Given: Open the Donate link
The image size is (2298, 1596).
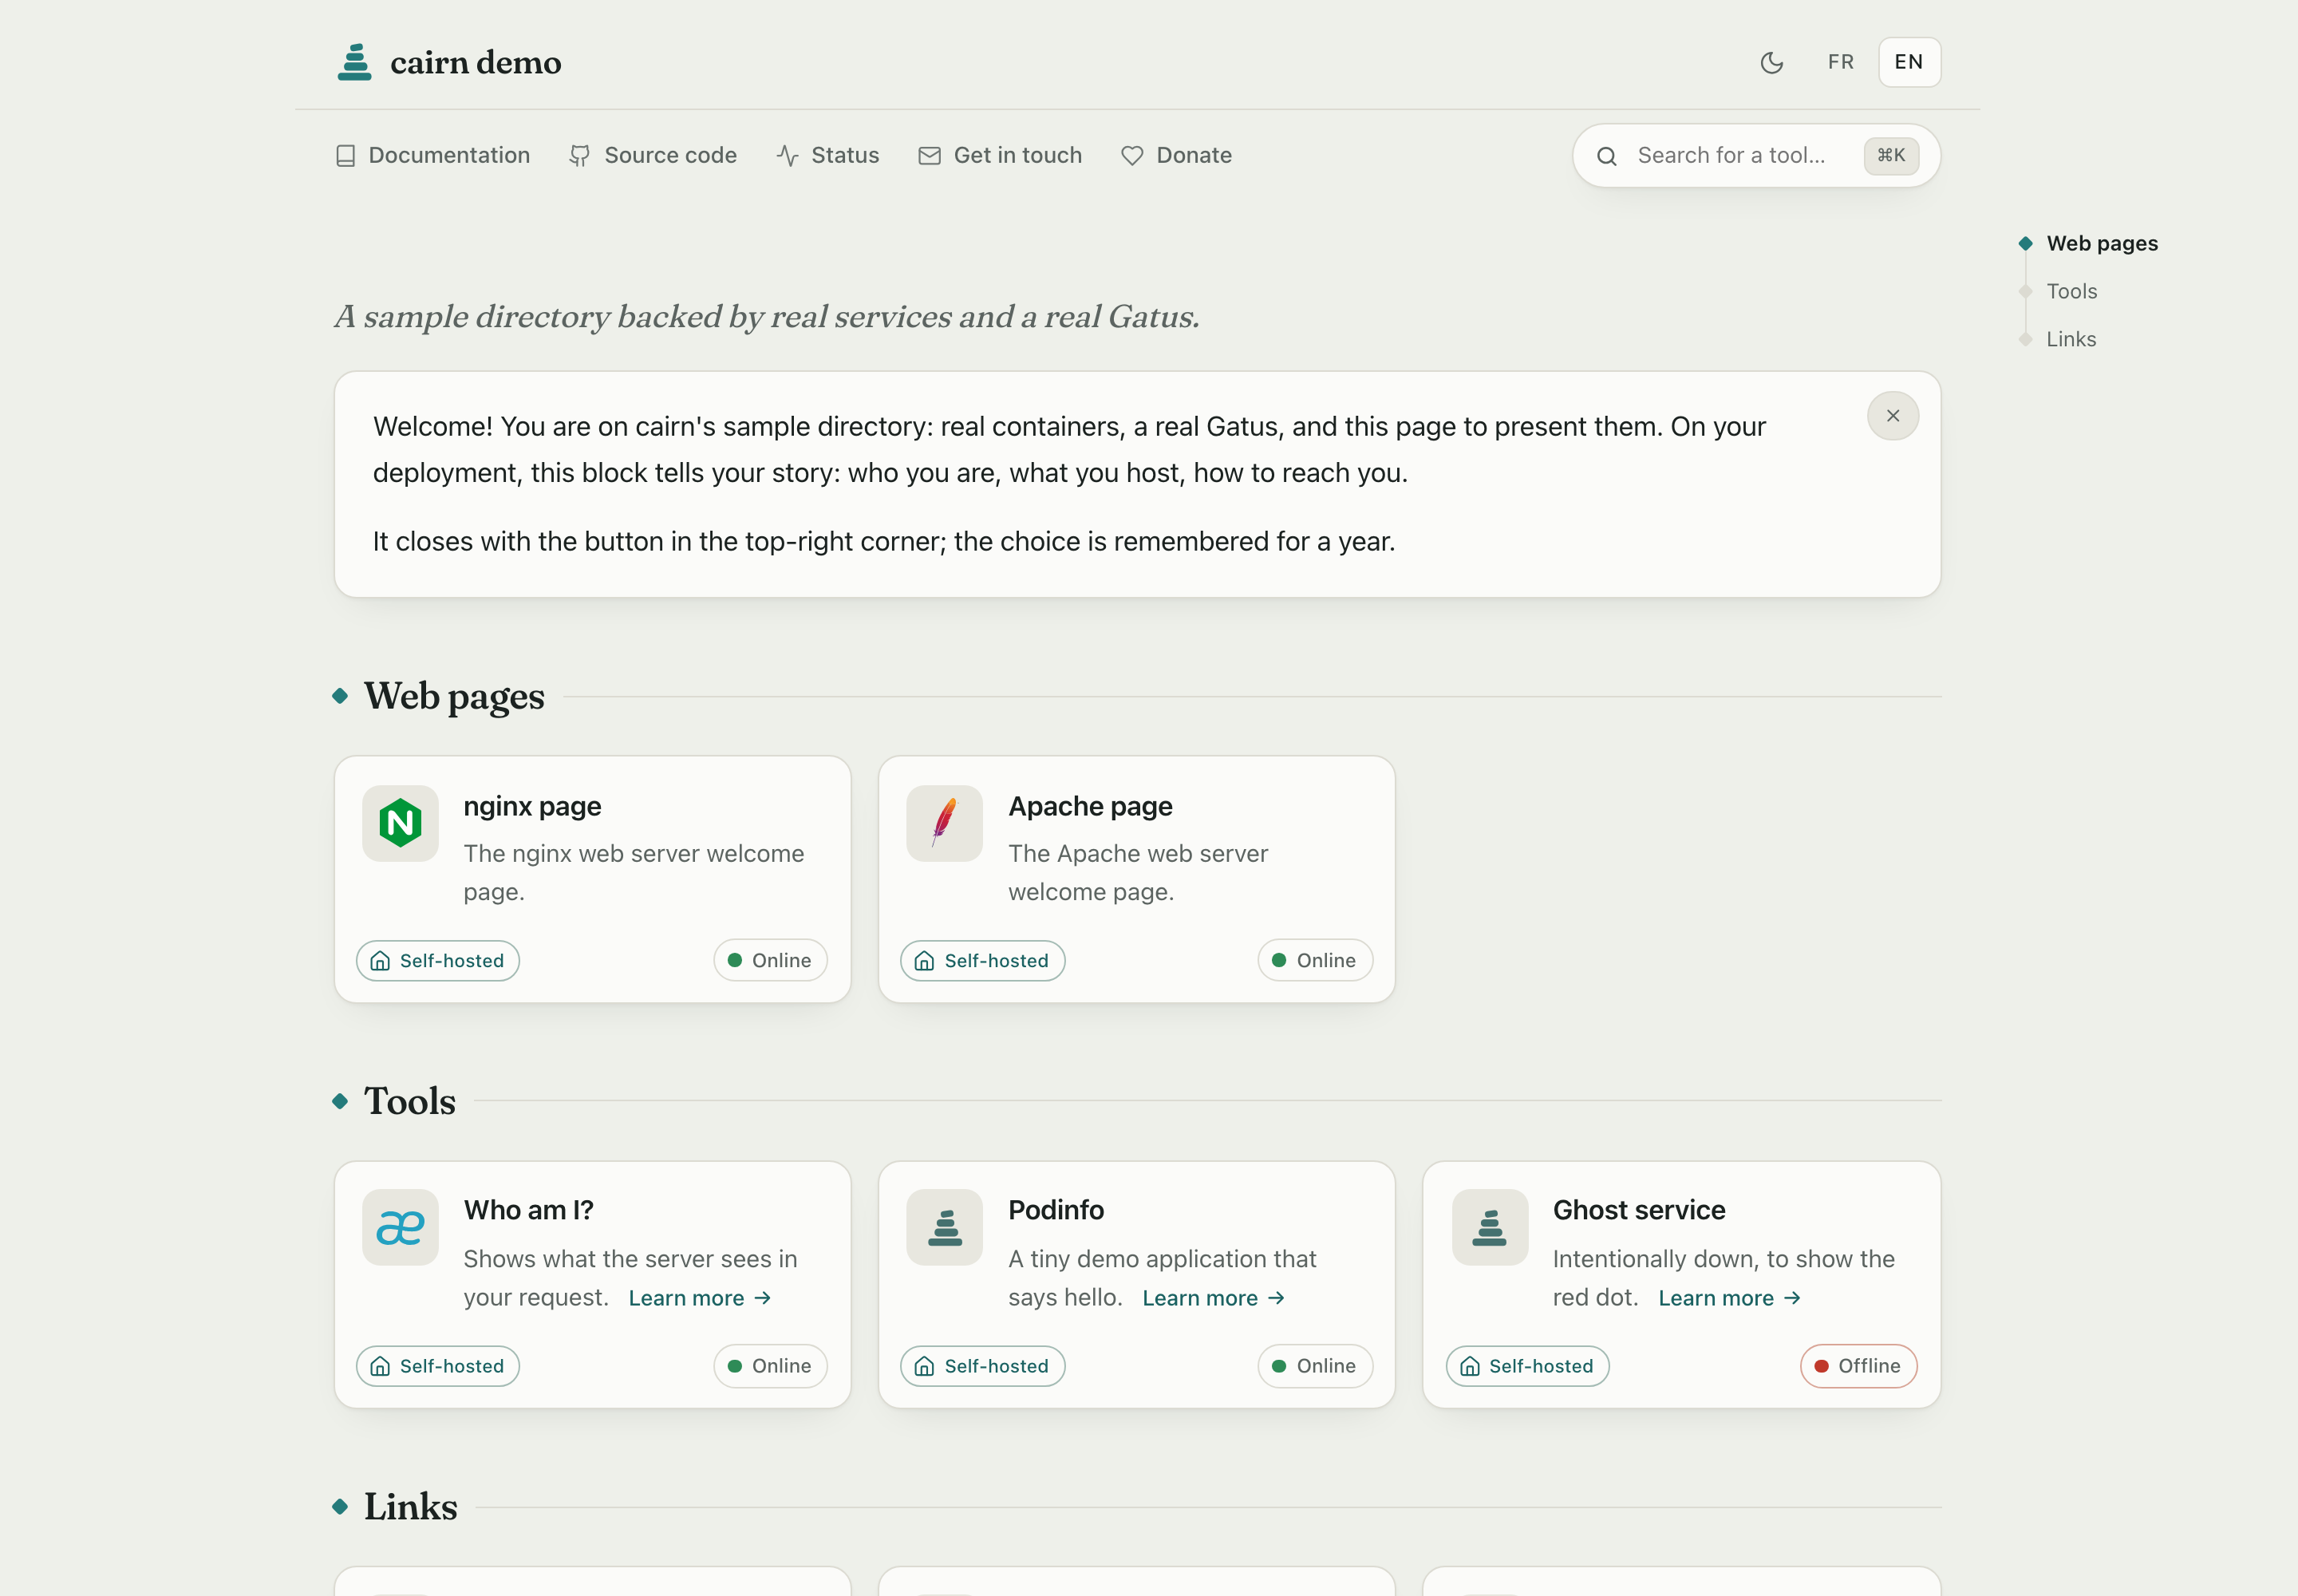Looking at the screenshot, I should [1176, 155].
